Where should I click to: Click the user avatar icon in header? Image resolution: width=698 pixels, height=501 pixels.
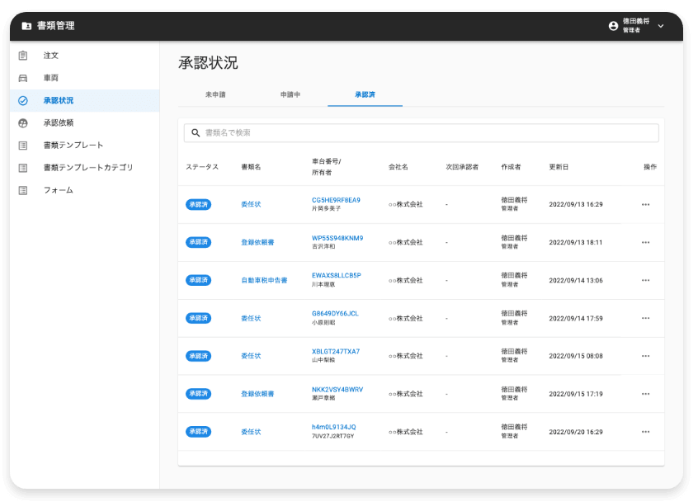click(613, 26)
